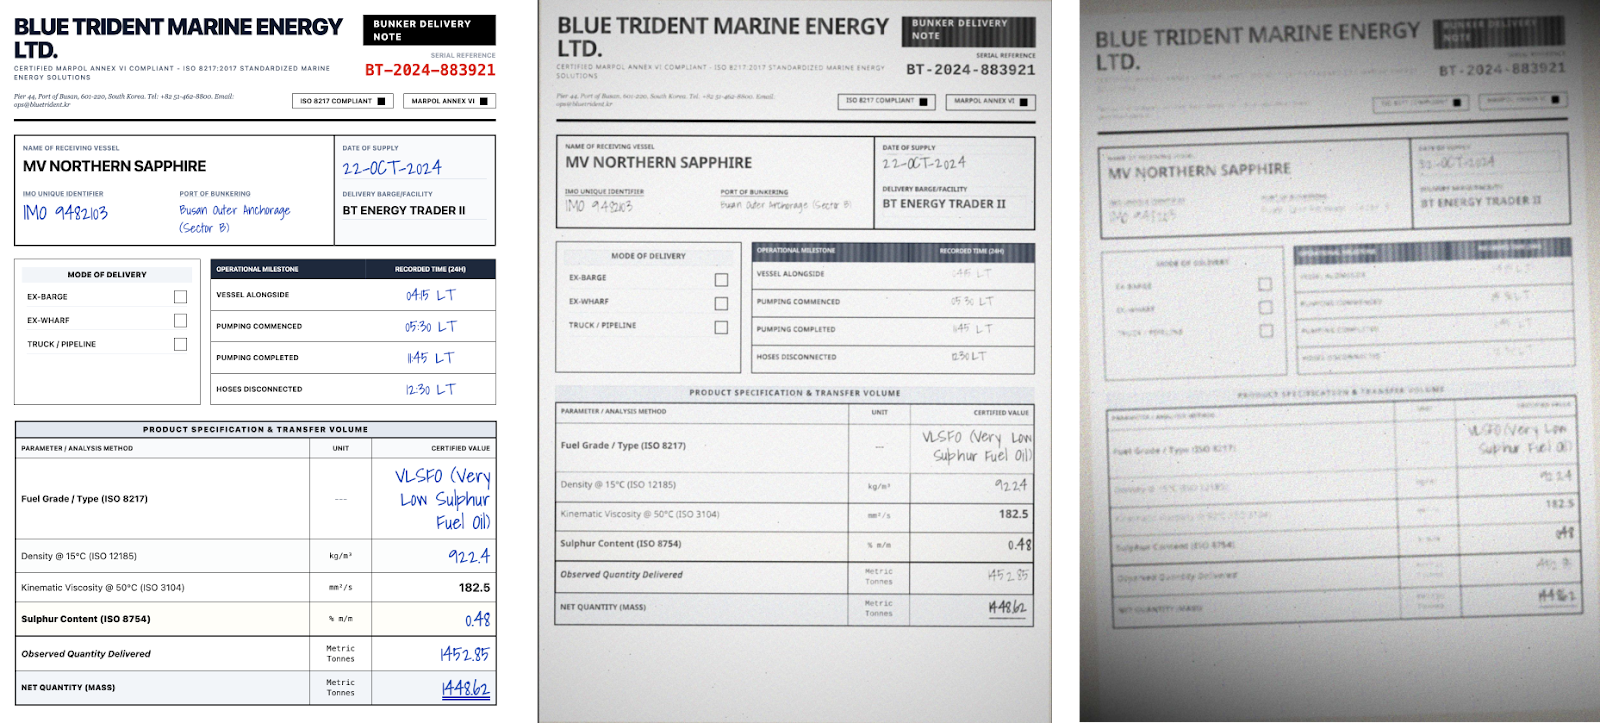Click serial BT-2024-883921 in the gray scanned copy
Viewport: 1600px width, 723px height.
pyautogui.click(x=971, y=70)
